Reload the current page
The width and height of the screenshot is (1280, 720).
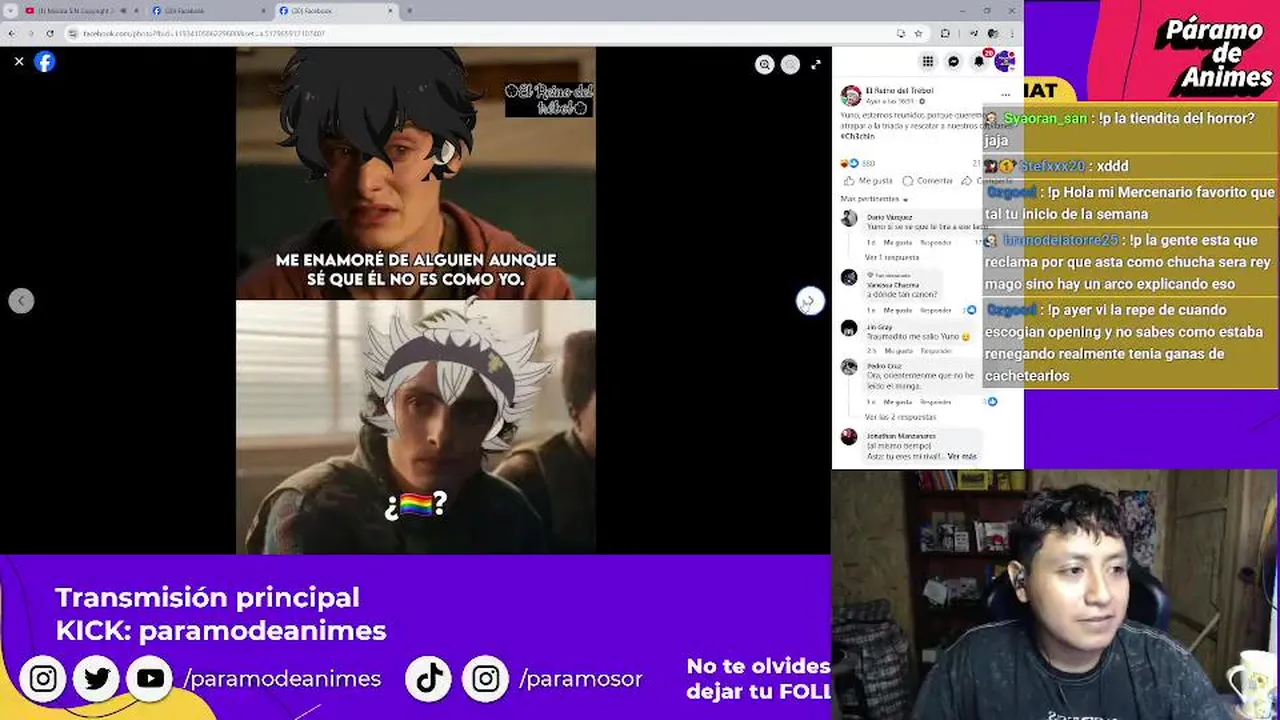click(x=50, y=33)
